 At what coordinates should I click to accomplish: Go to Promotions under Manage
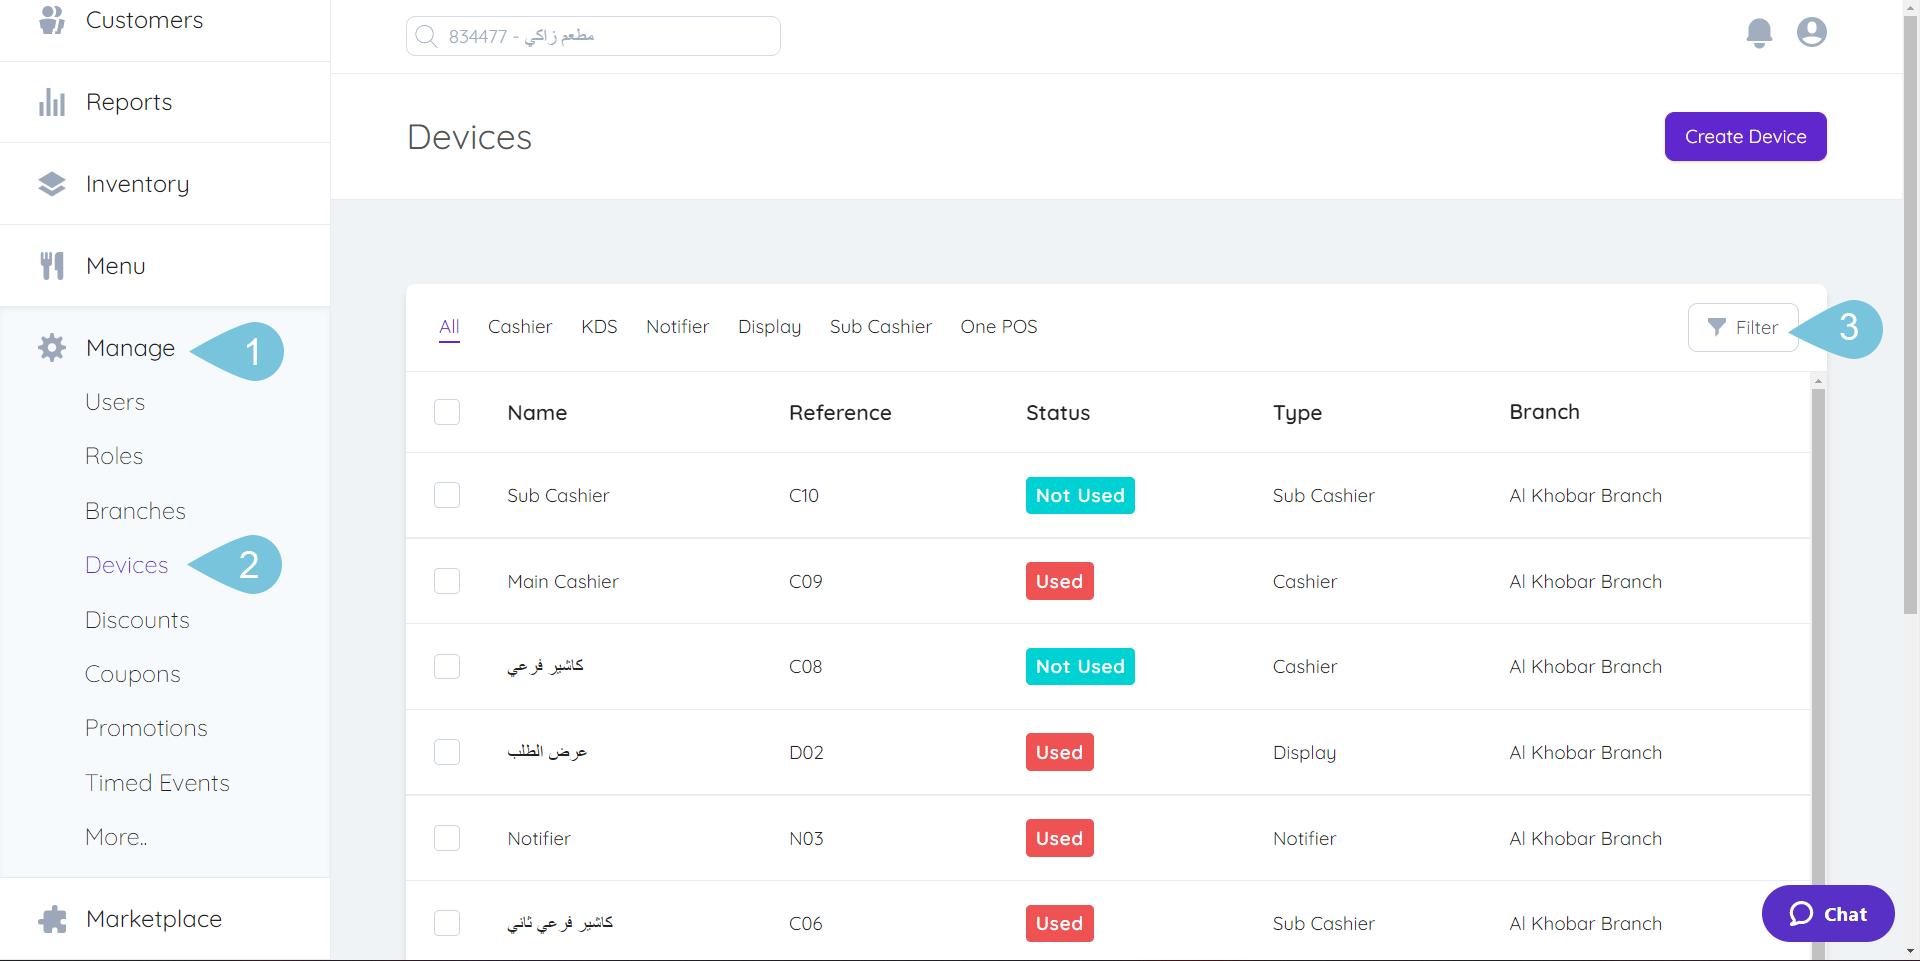[146, 728]
